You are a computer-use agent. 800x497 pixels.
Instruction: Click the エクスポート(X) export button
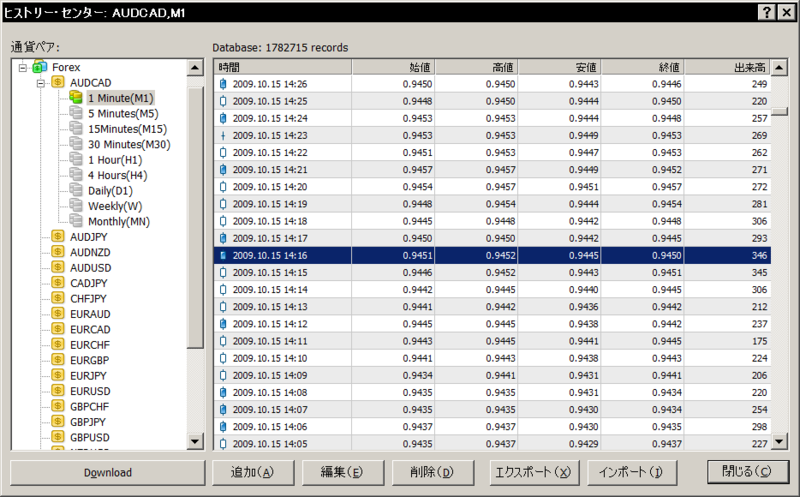click(534, 473)
